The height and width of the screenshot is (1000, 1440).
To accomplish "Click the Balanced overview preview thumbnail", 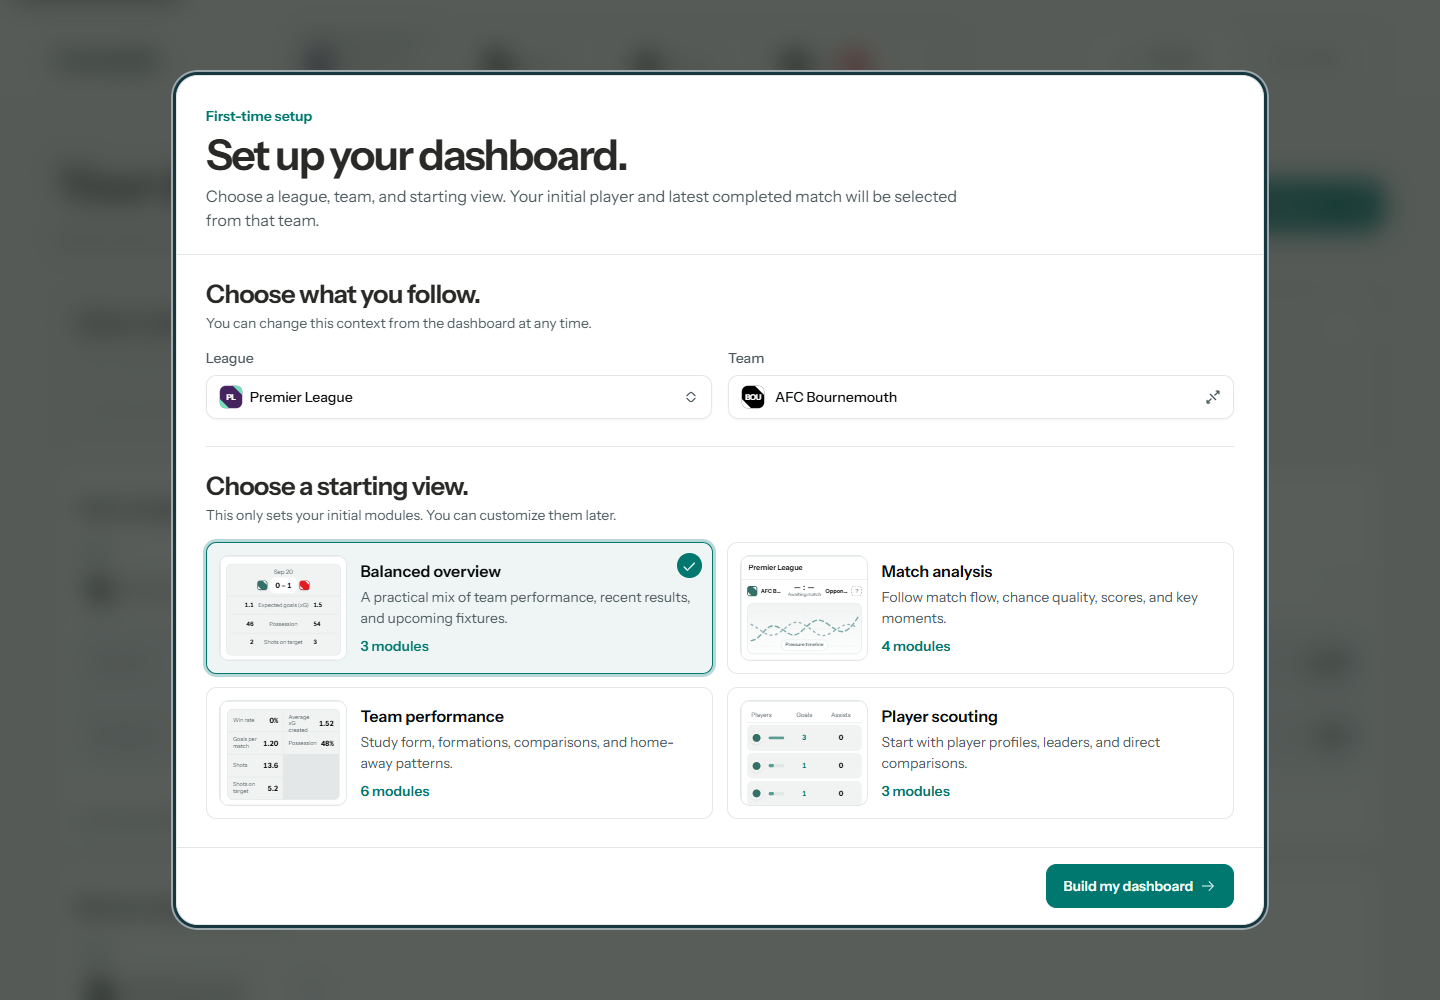I will pyautogui.click(x=283, y=608).
